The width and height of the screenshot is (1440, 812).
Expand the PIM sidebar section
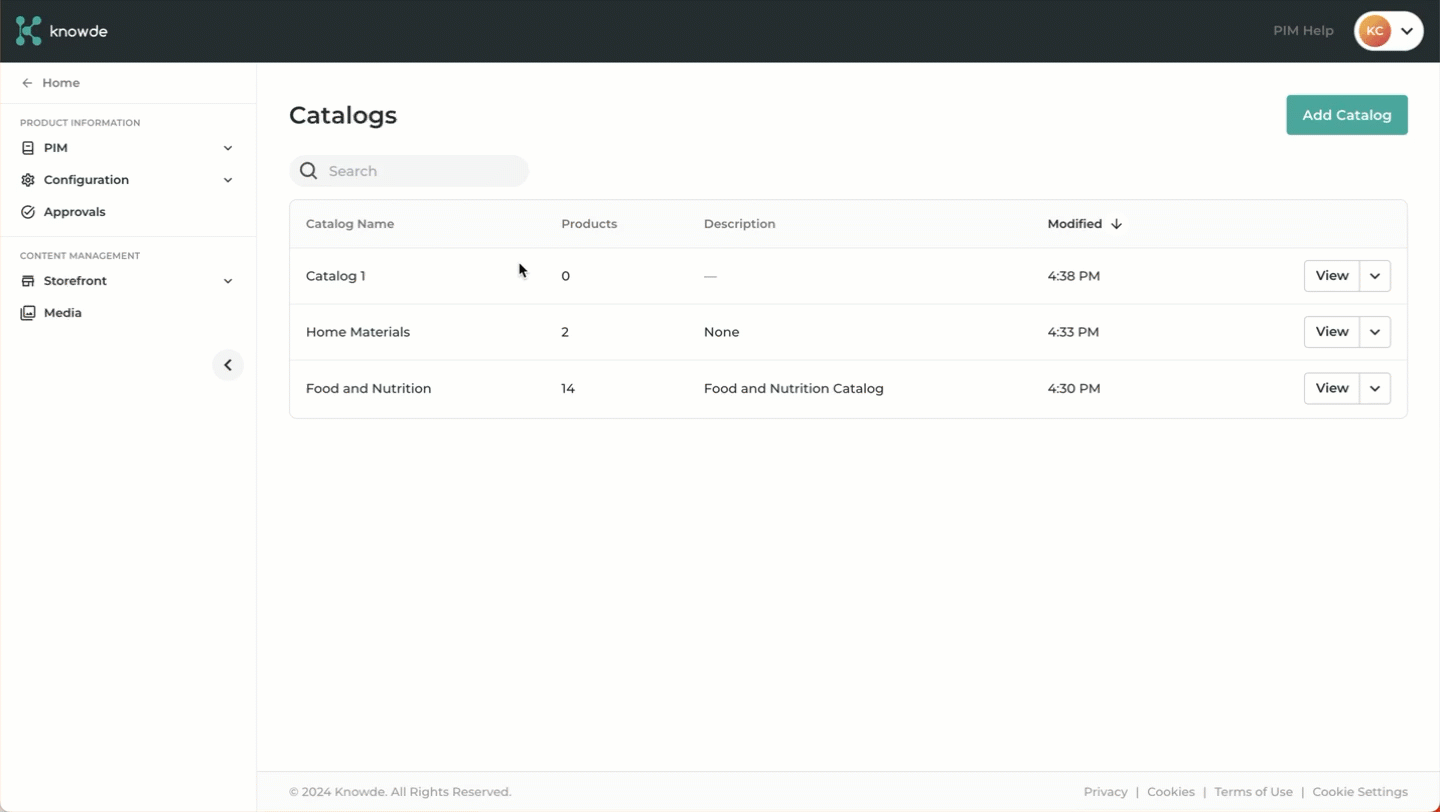pyautogui.click(x=228, y=148)
